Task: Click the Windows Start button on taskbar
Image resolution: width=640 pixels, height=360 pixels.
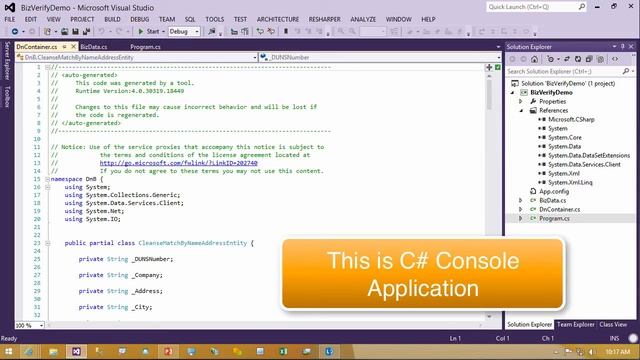Action: pos(8,351)
